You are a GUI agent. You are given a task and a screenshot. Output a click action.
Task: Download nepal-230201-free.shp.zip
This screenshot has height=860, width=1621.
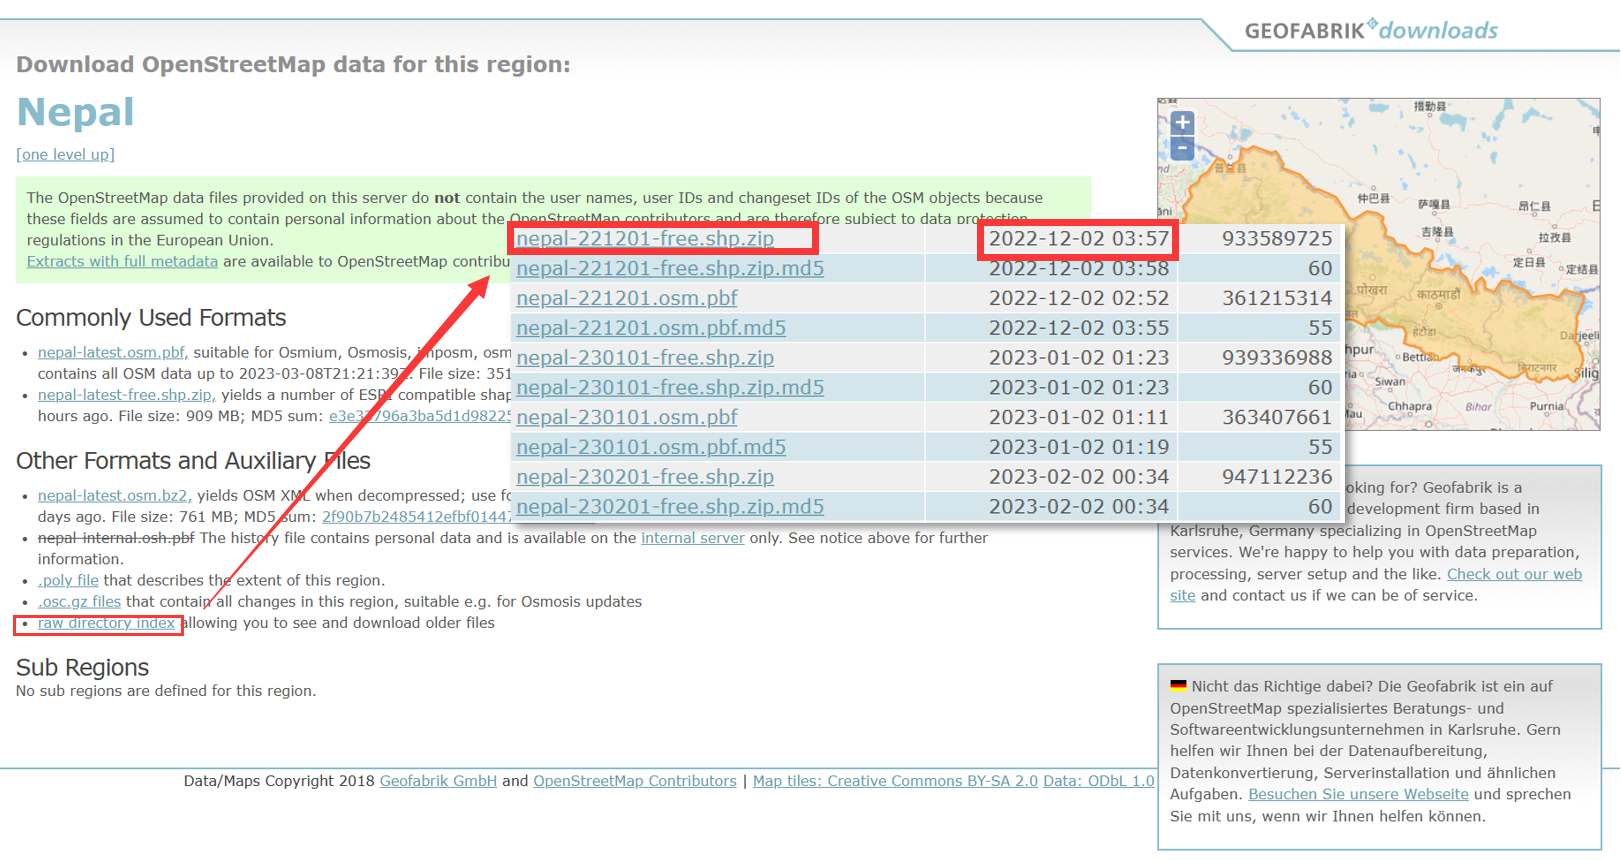coord(645,477)
